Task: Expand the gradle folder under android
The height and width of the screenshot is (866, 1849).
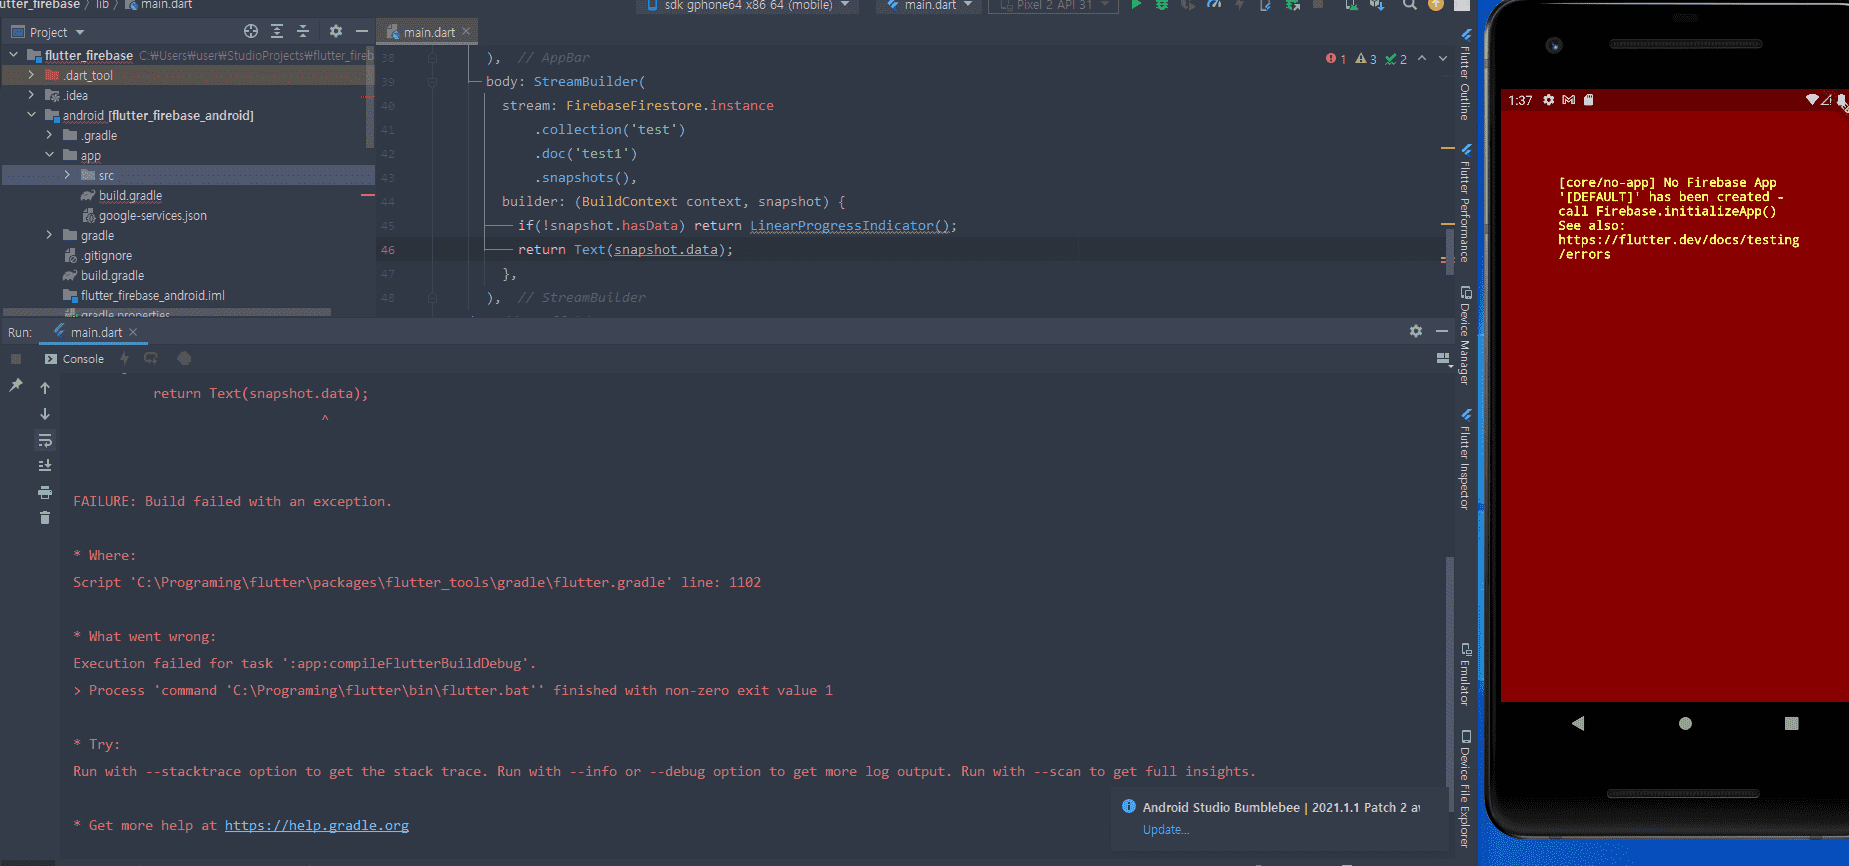Action: (x=49, y=235)
